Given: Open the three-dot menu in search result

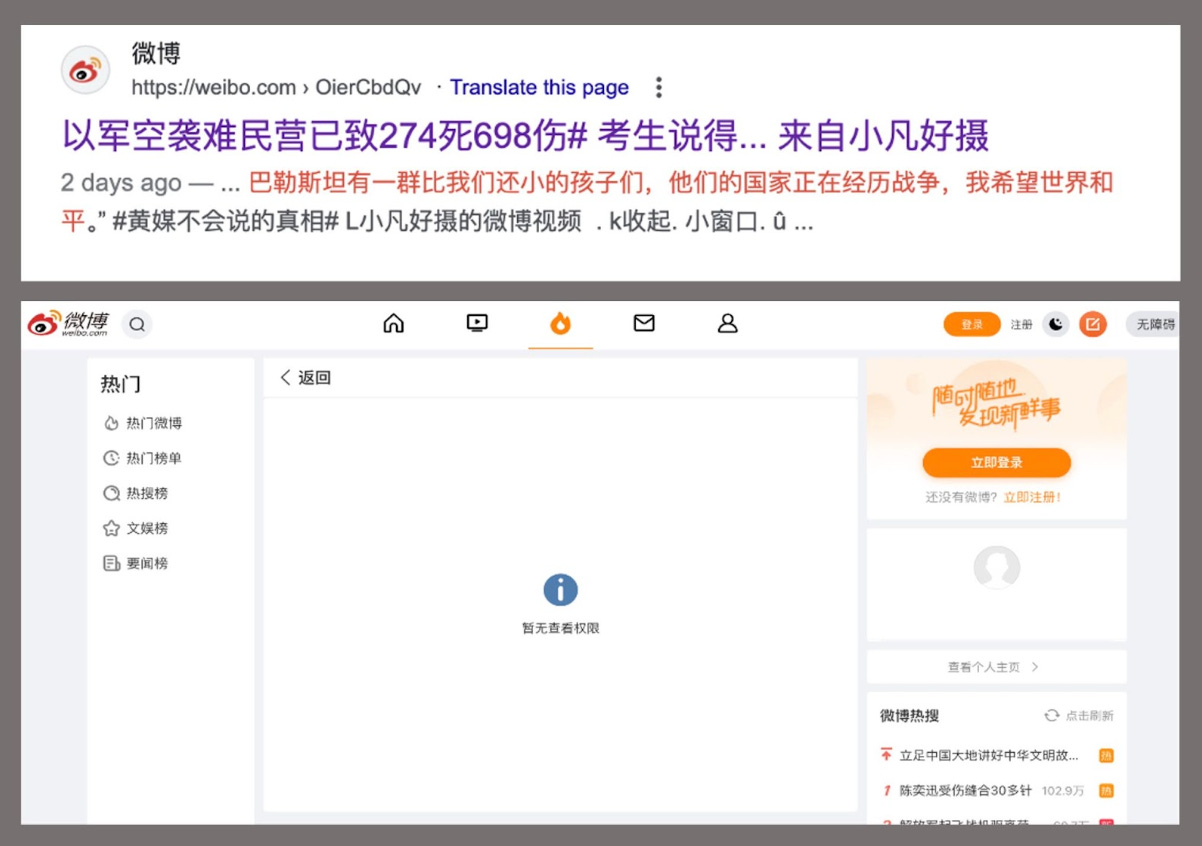Looking at the screenshot, I should click(658, 87).
